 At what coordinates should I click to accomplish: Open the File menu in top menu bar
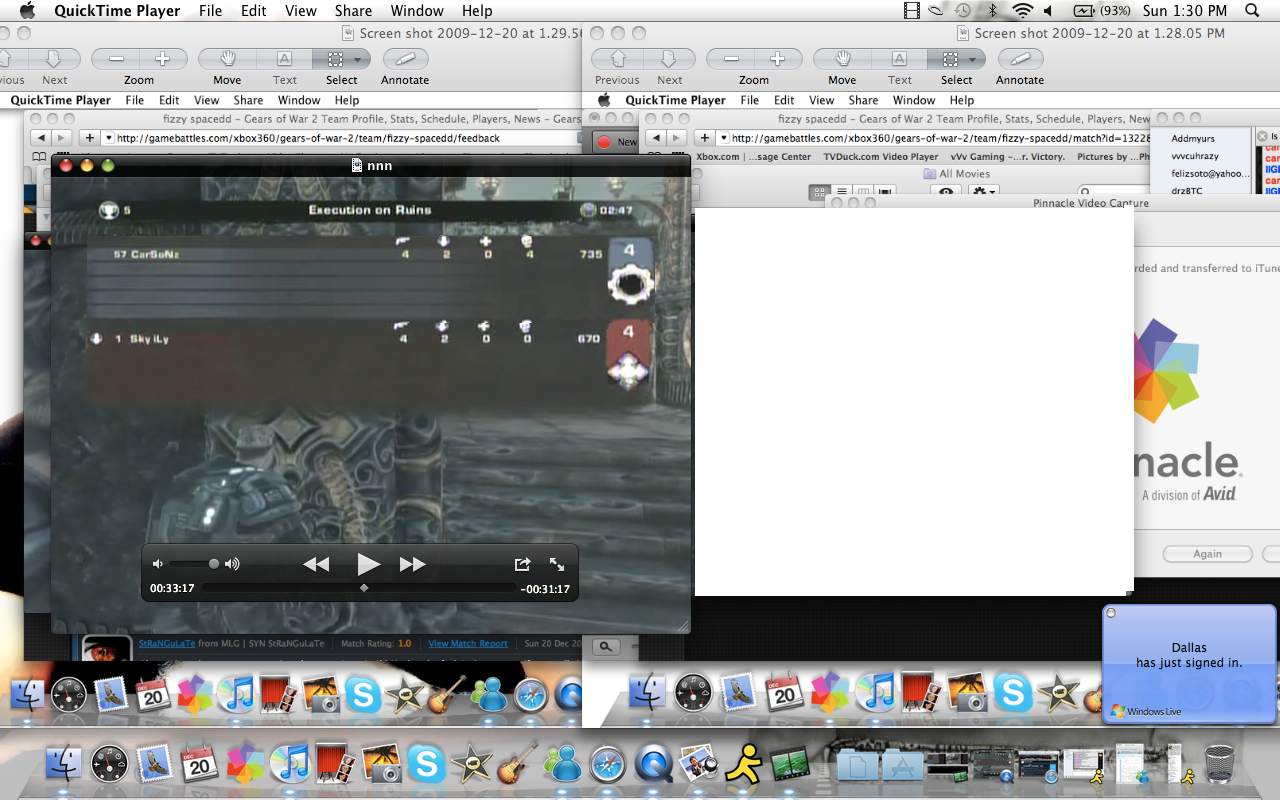(210, 11)
